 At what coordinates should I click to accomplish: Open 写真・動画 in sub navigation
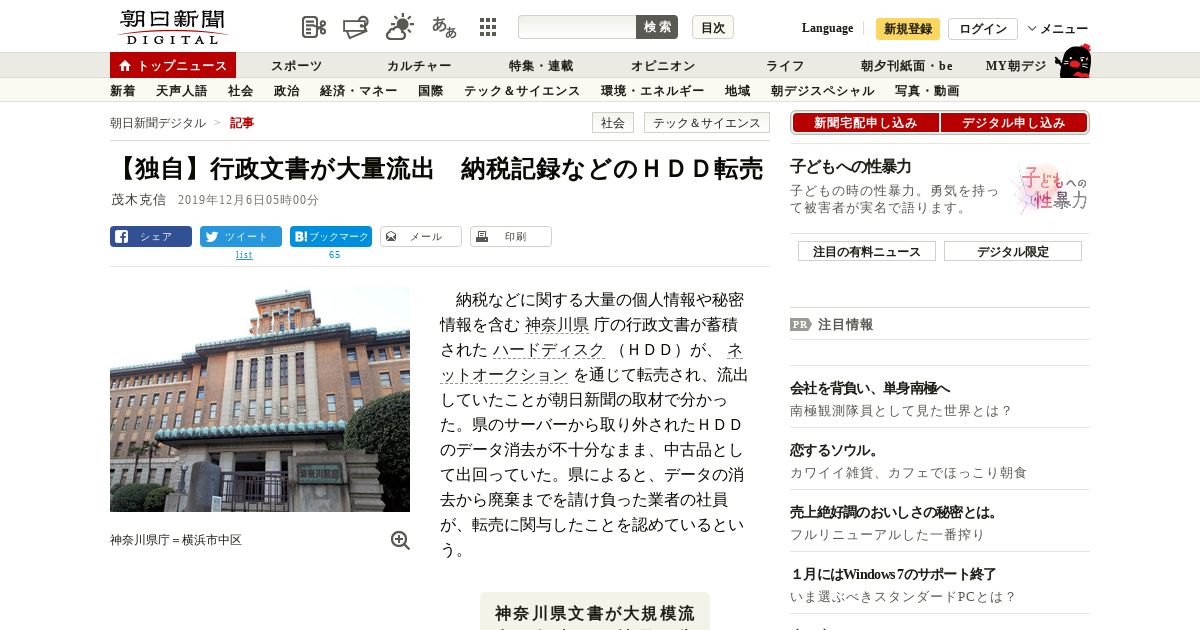click(x=927, y=91)
